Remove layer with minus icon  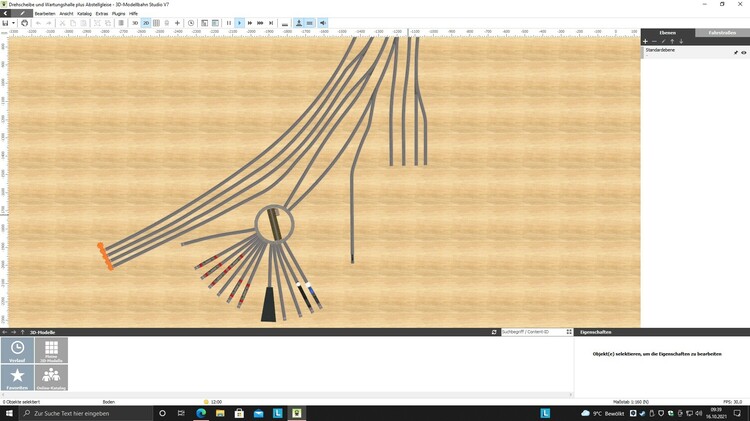pos(654,42)
